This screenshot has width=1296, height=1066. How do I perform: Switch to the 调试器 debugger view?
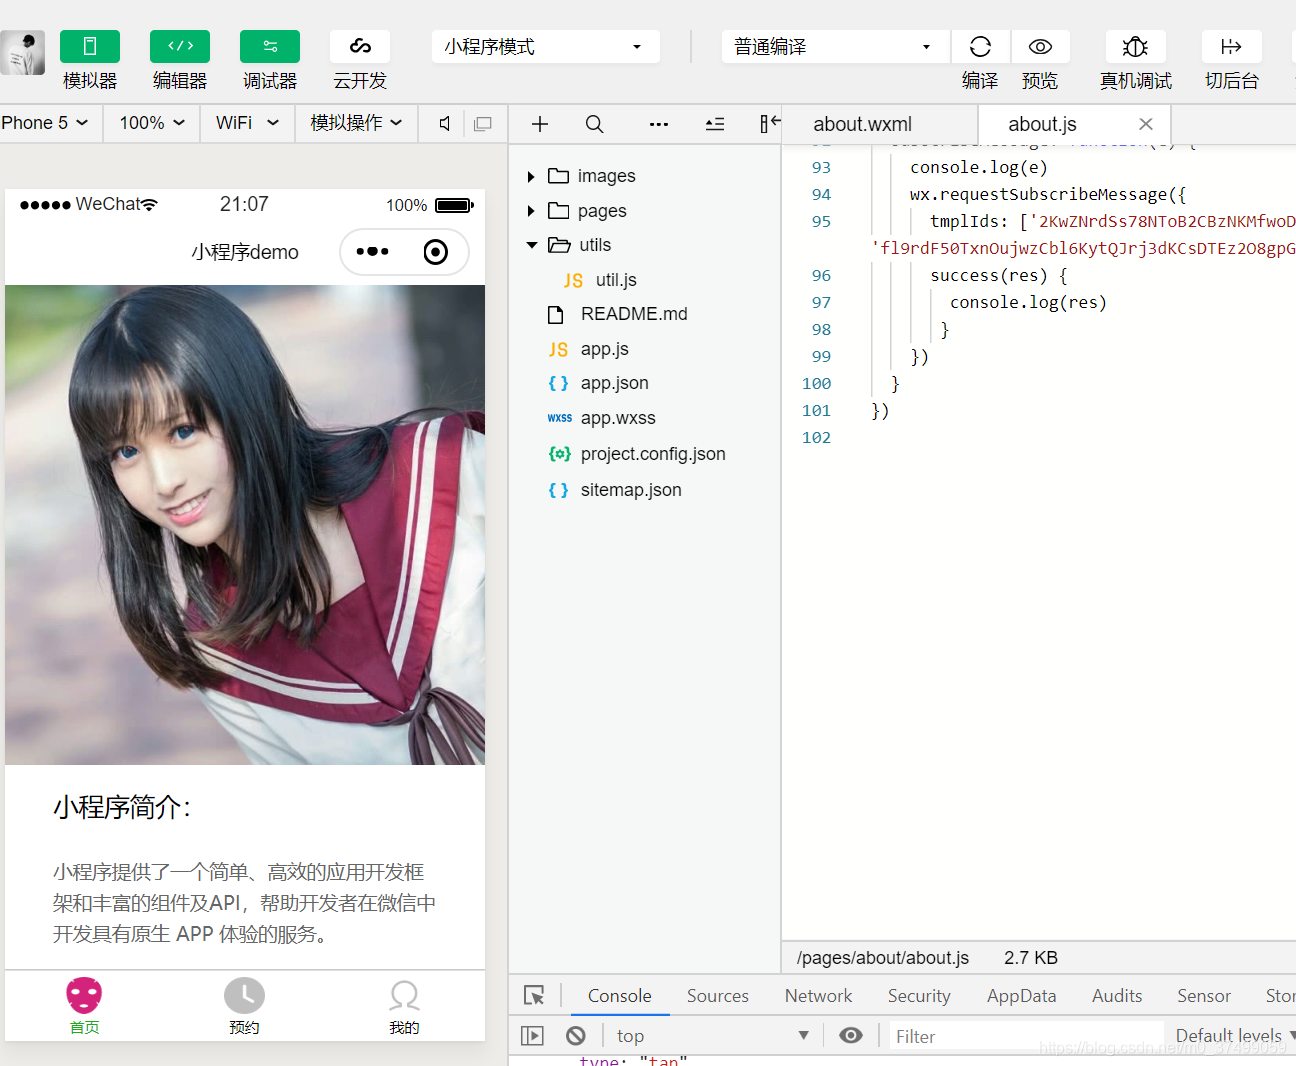(x=269, y=46)
